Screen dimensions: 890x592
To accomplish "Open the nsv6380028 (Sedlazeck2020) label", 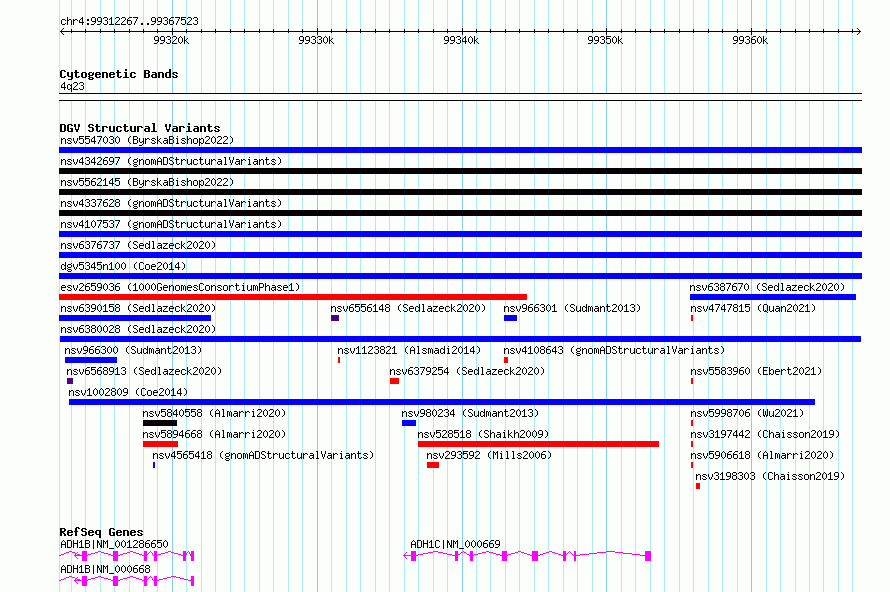I will tap(138, 329).
